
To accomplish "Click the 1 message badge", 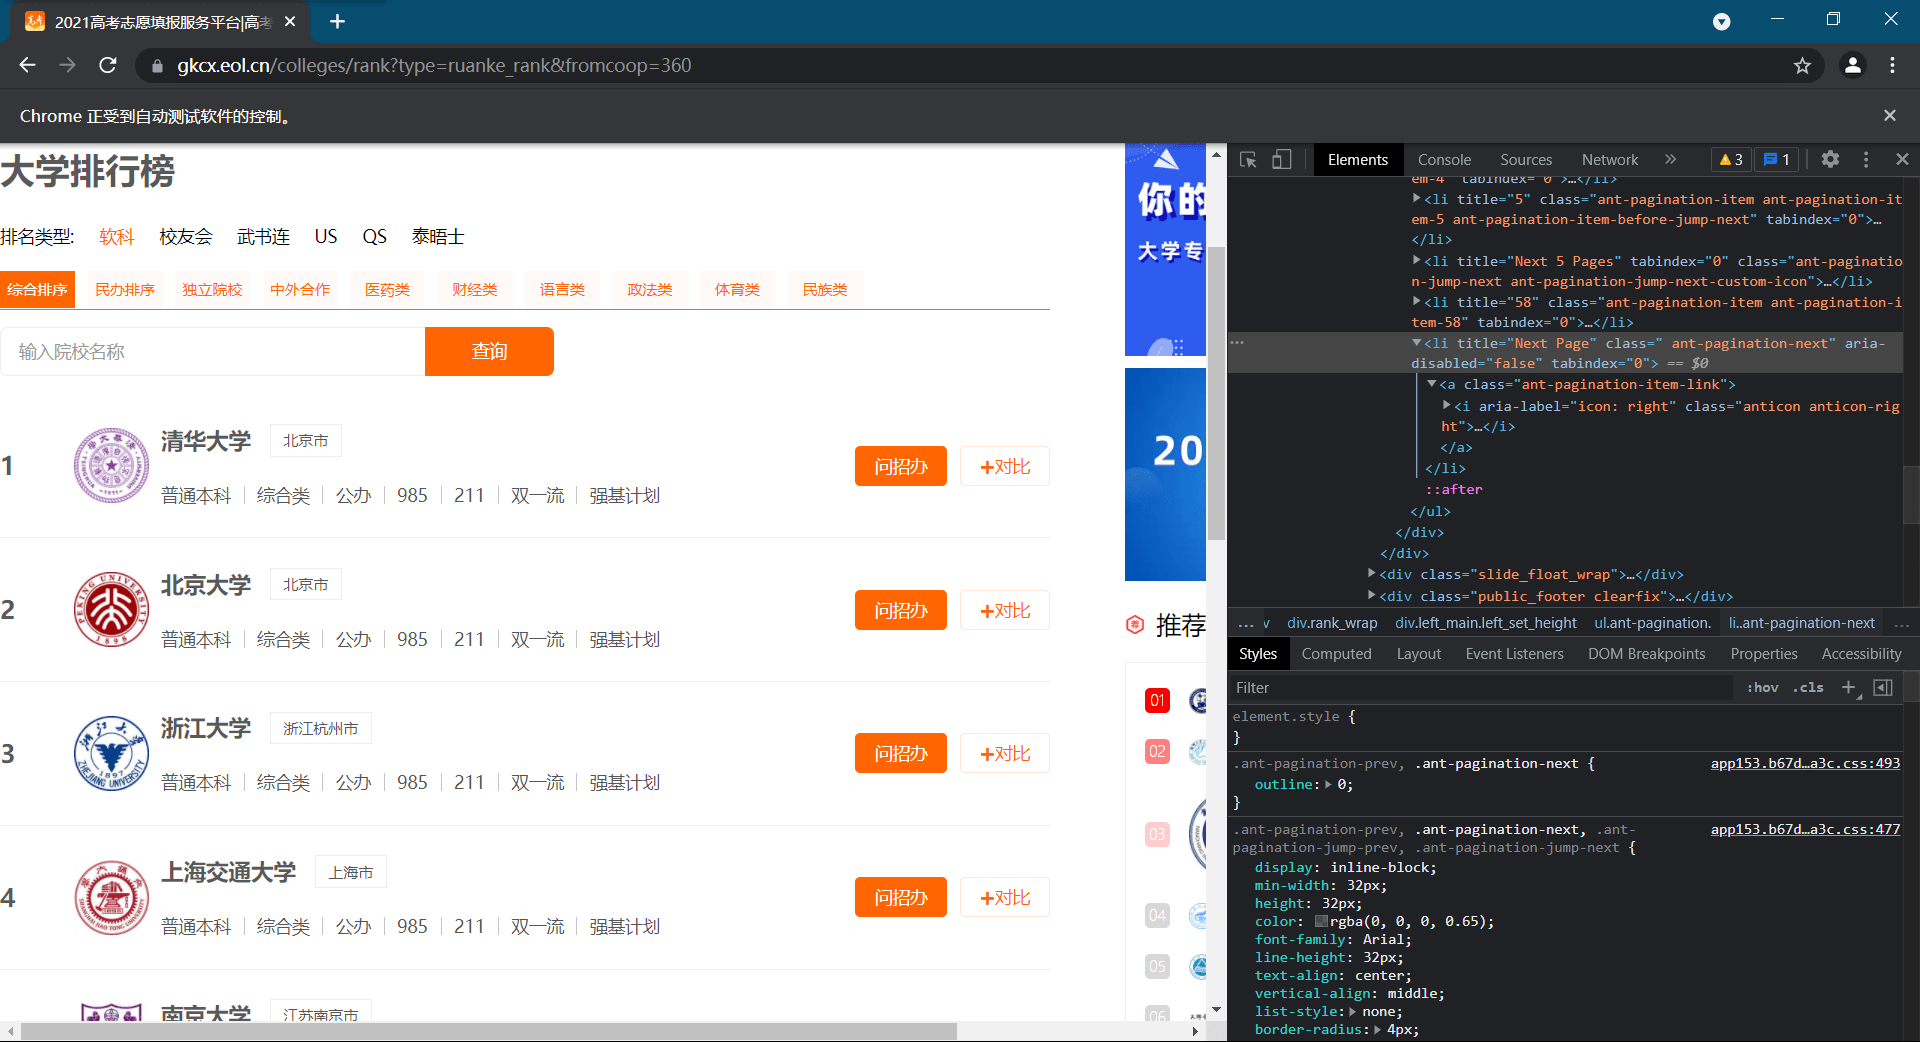I will point(1777,159).
